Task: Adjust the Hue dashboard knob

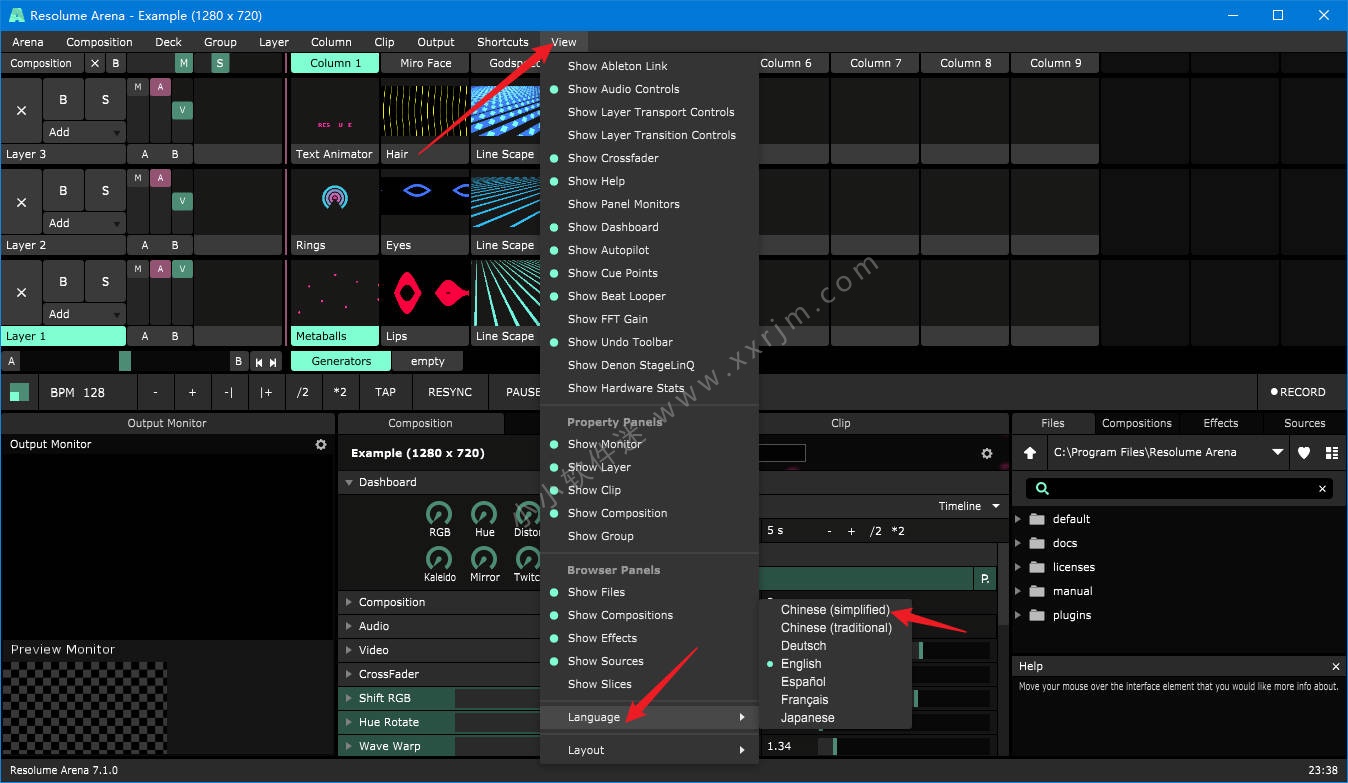Action: (x=484, y=514)
